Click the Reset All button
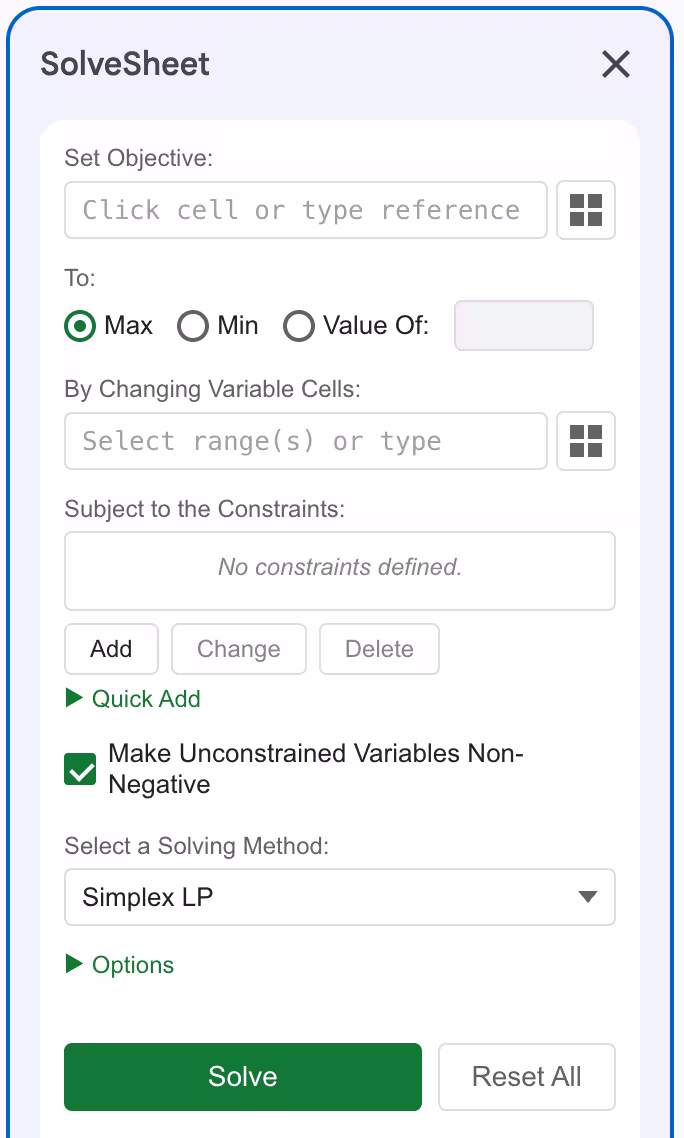The height and width of the screenshot is (1138, 684). 526,1077
